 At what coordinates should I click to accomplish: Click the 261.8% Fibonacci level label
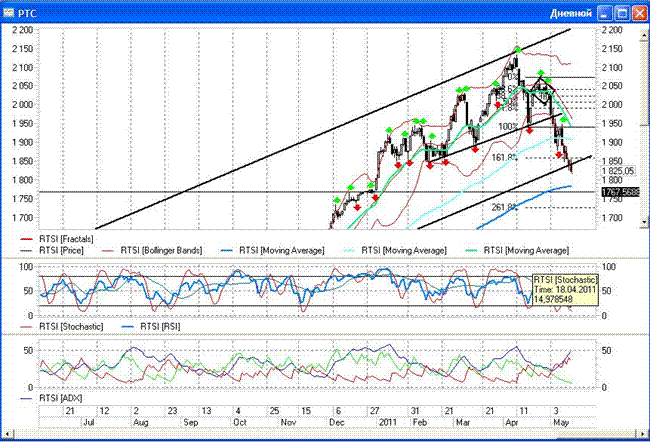pyautogui.click(x=504, y=207)
